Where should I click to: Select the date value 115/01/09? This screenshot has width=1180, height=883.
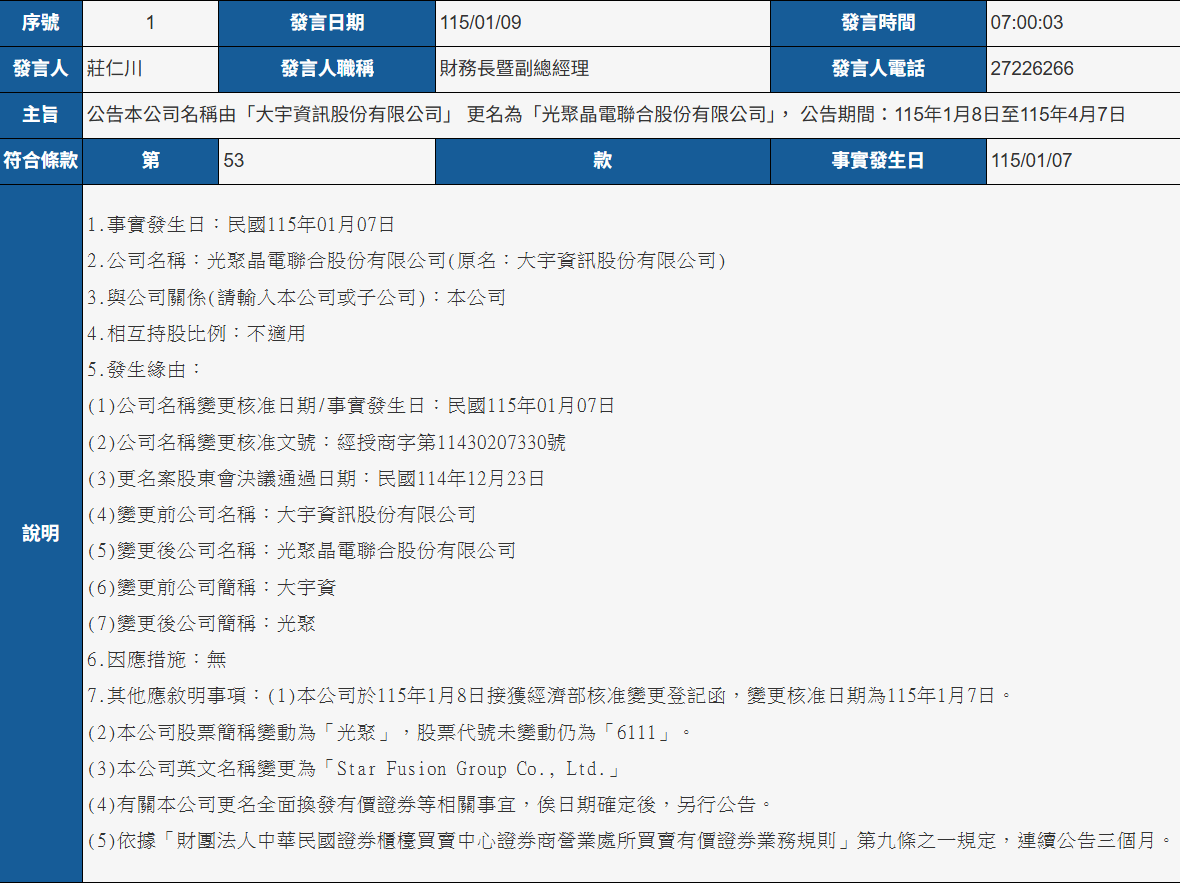[480, 23]
